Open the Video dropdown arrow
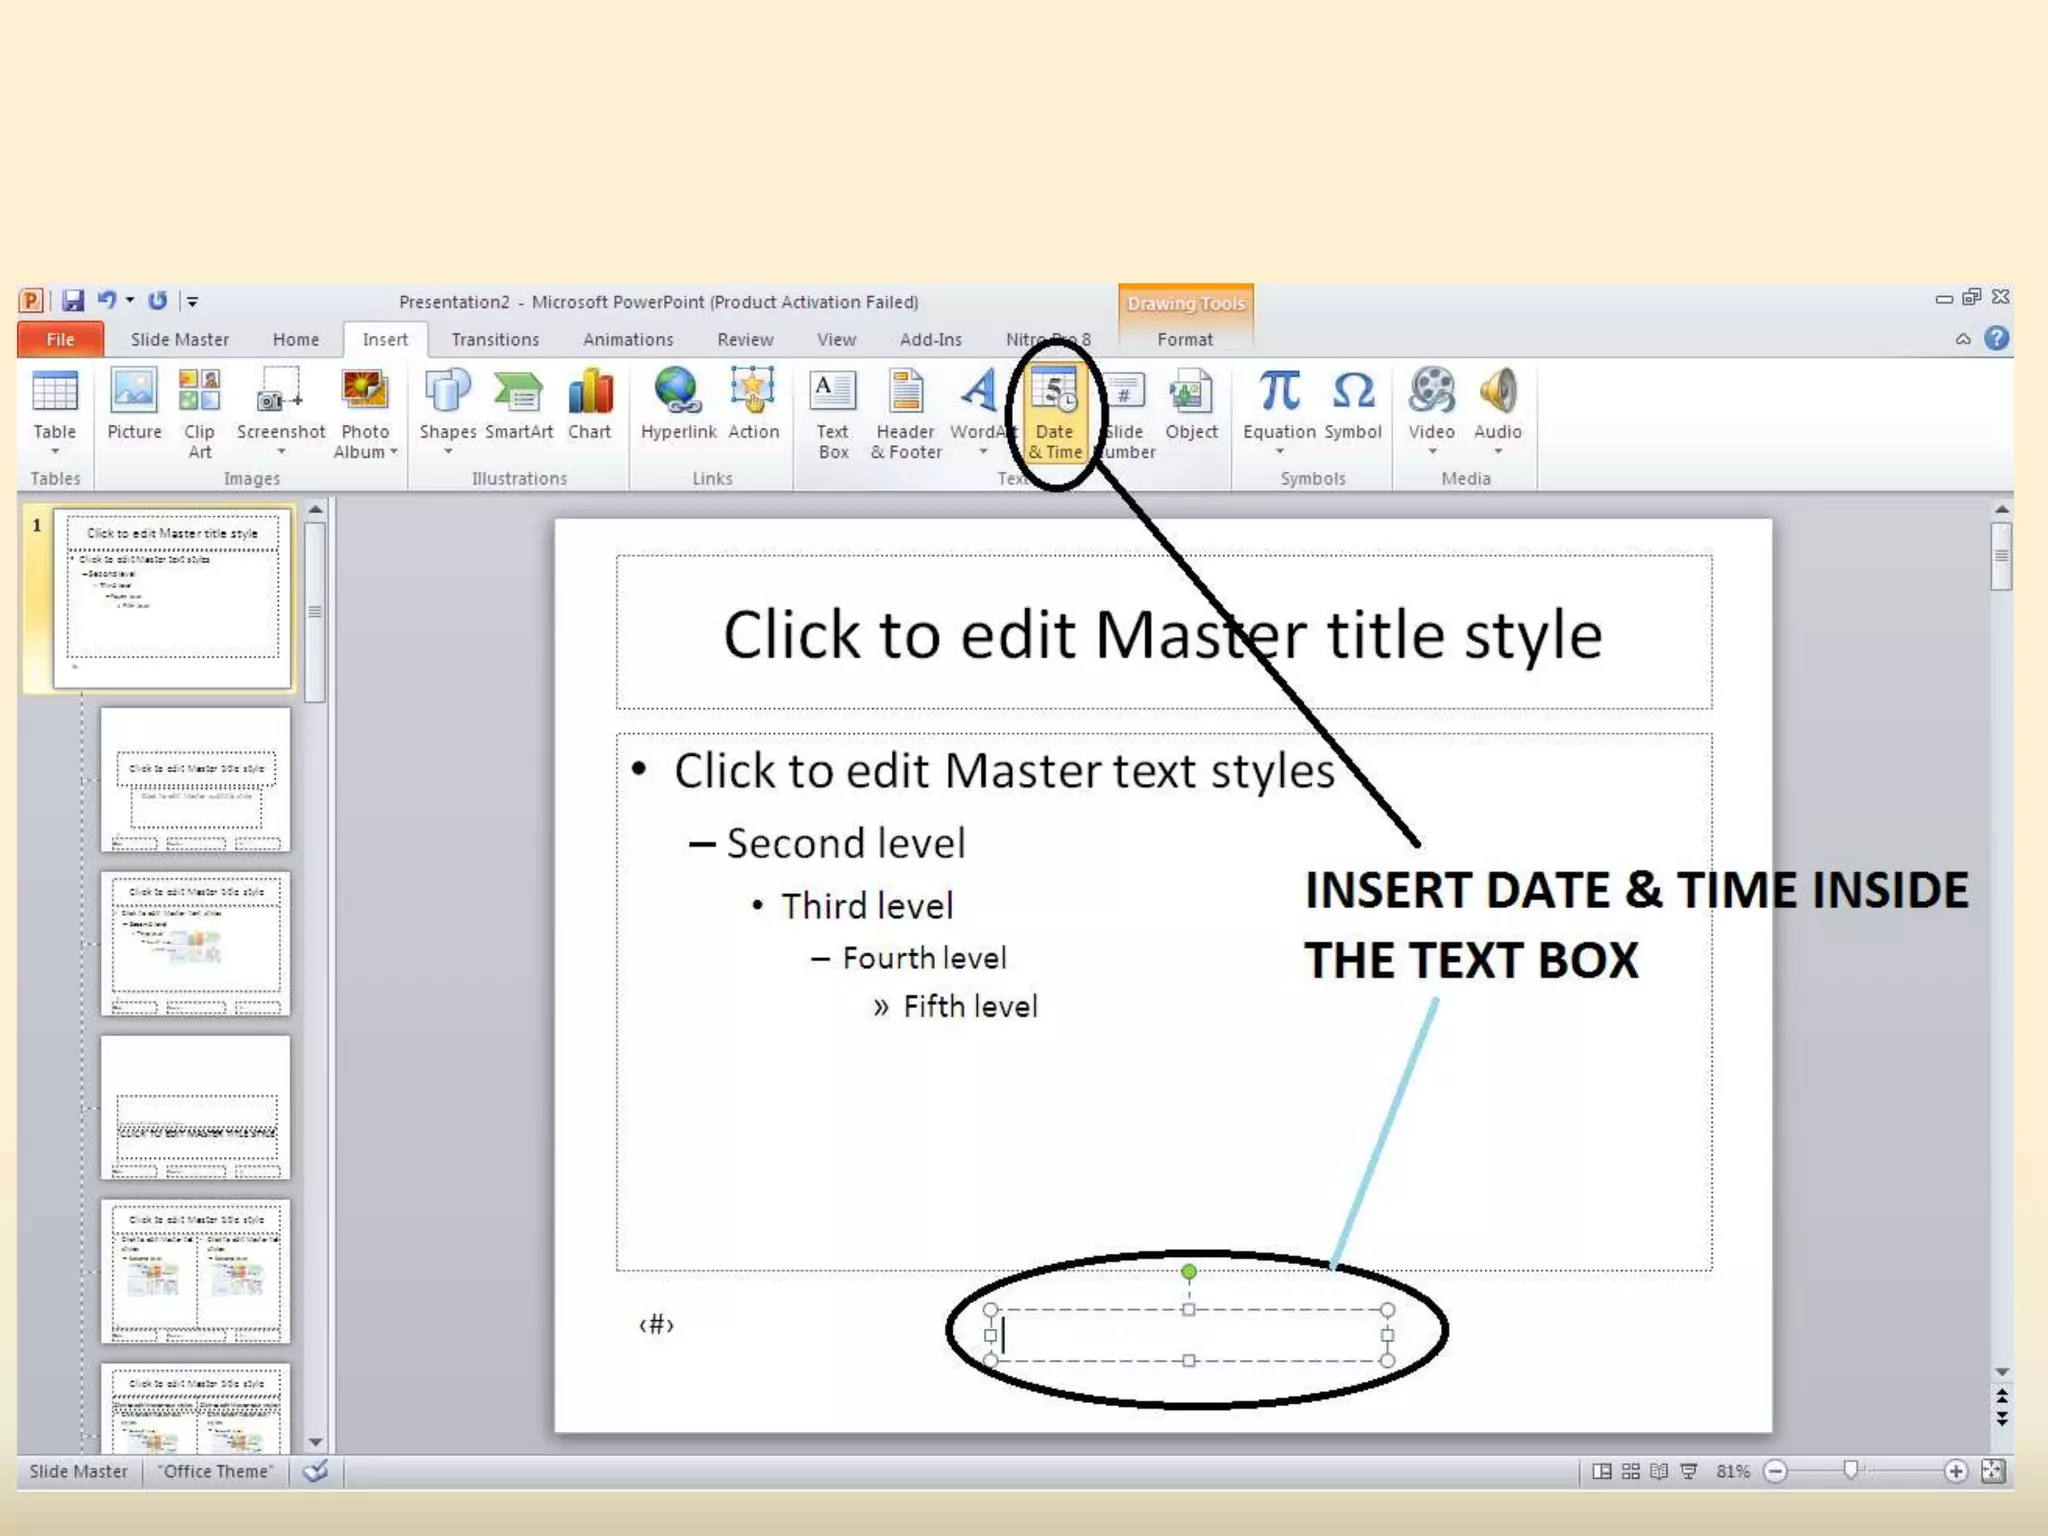Viewport: 2048px width, 1536px height. click(1431, 452)
